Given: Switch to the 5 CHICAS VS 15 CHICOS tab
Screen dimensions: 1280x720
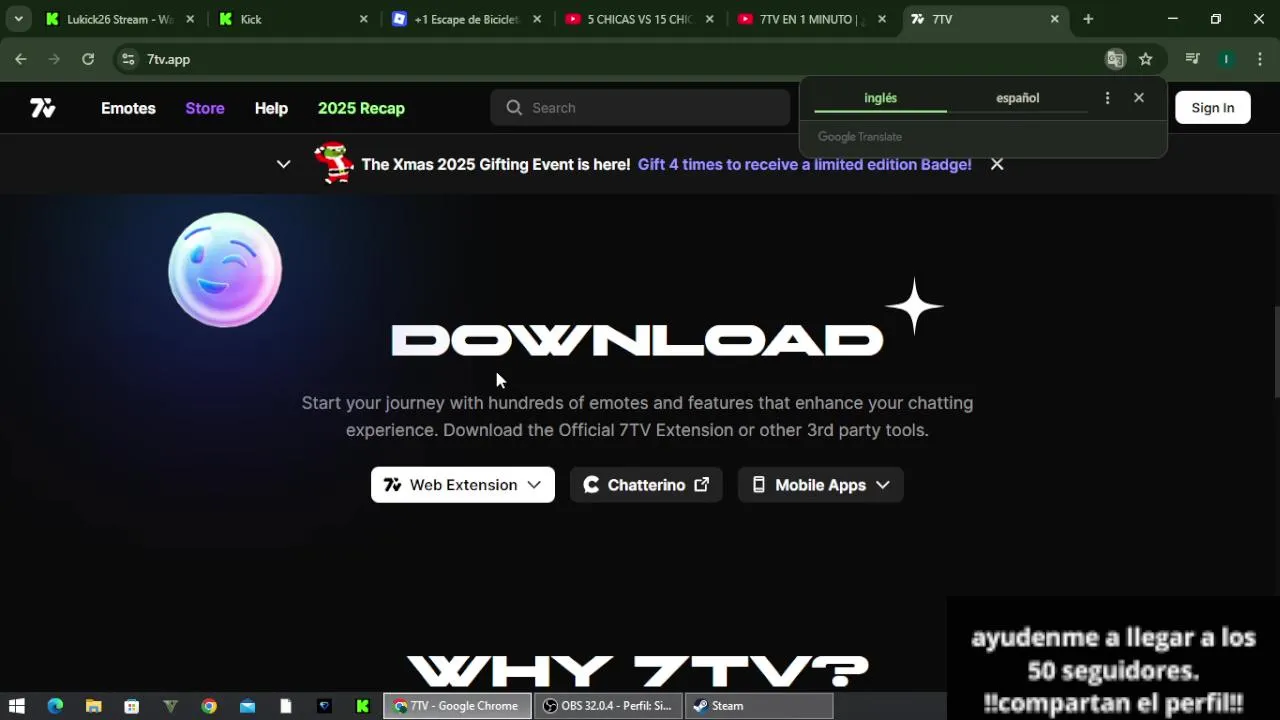Looking at the screenshot, I should 640,19.
